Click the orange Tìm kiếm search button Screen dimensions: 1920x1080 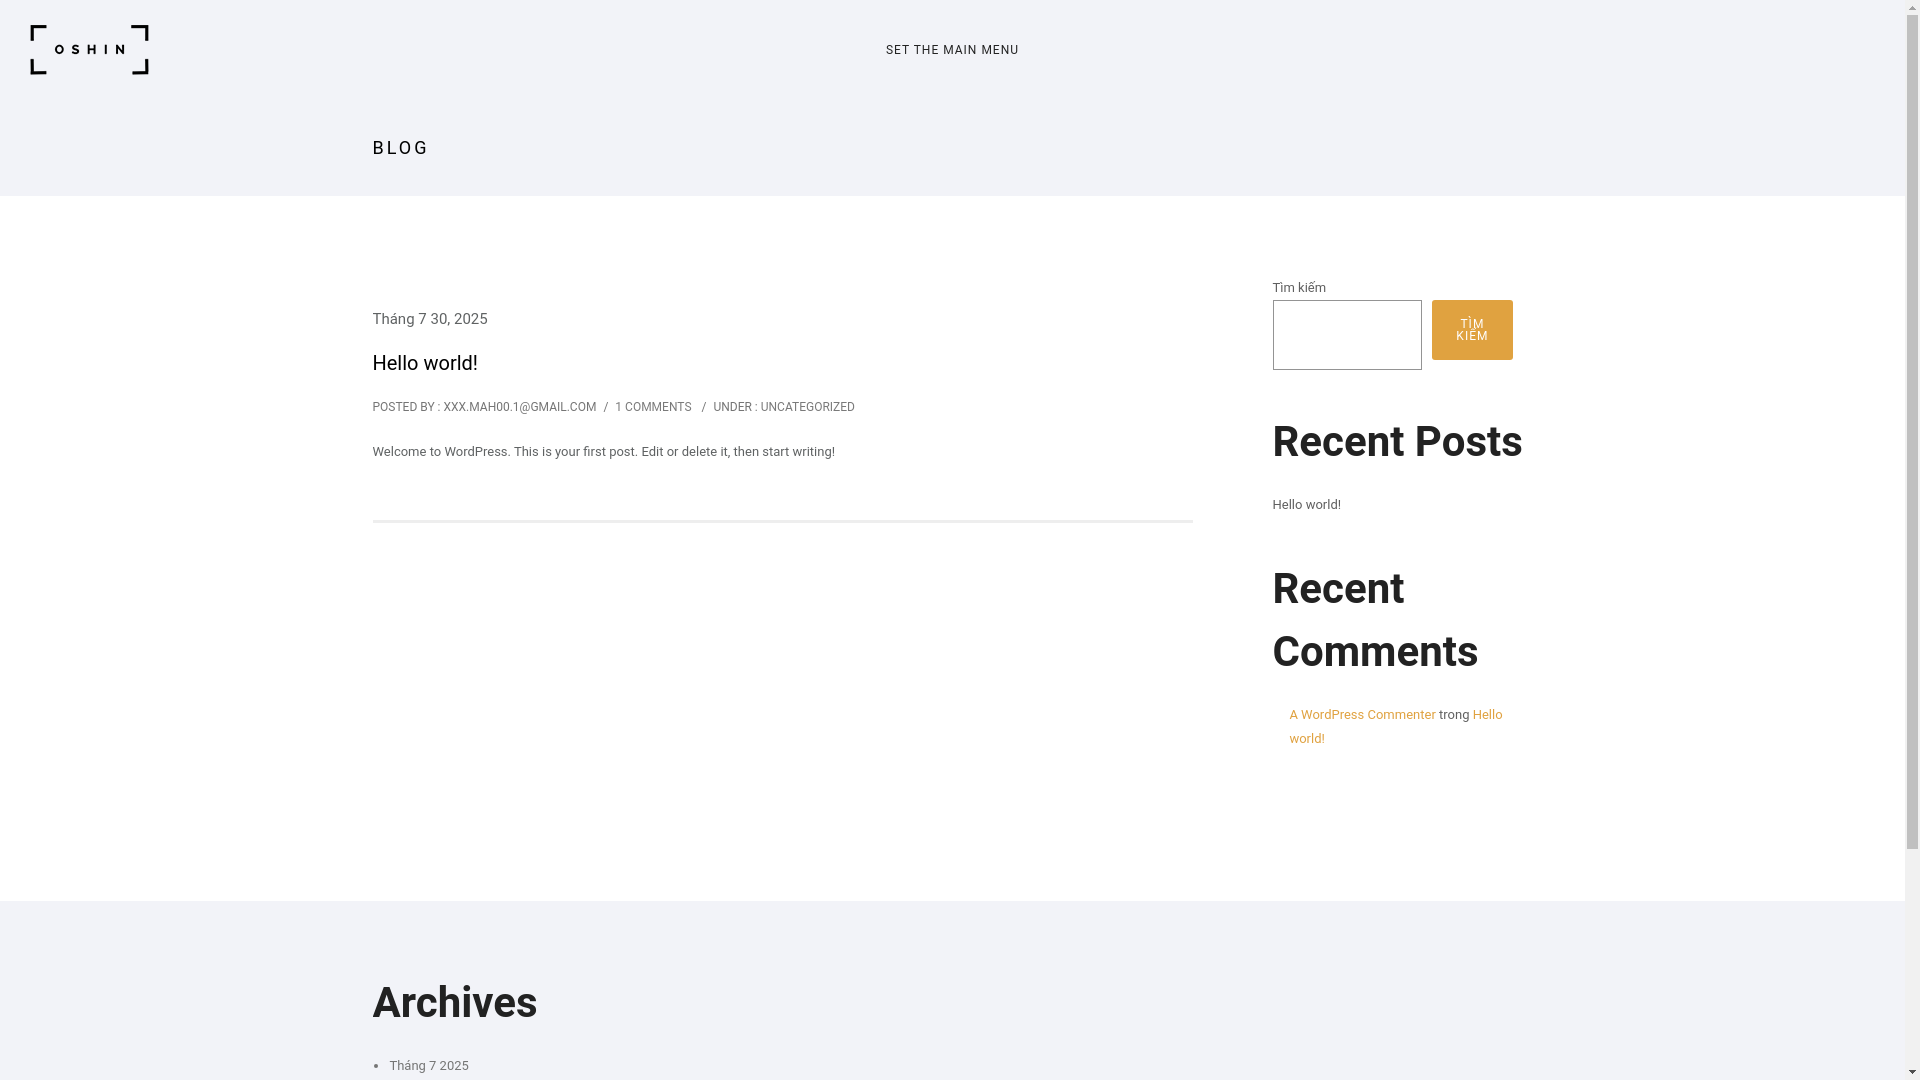click(1472, 330)
